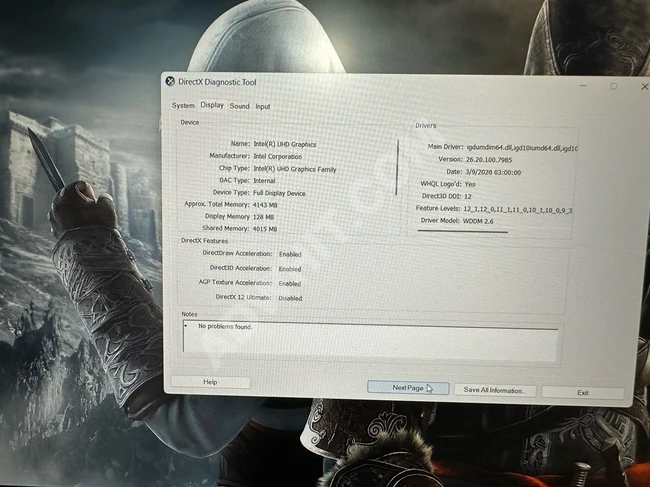Select the Display tab
Screen dimensions: 650x487
click(x=212, y=105)
